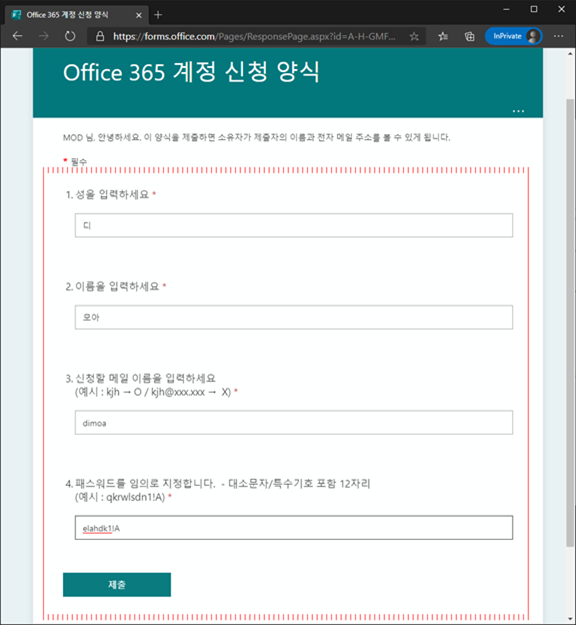Click the form title Office 365 계정 신청 양식

[x=191, y=72]
